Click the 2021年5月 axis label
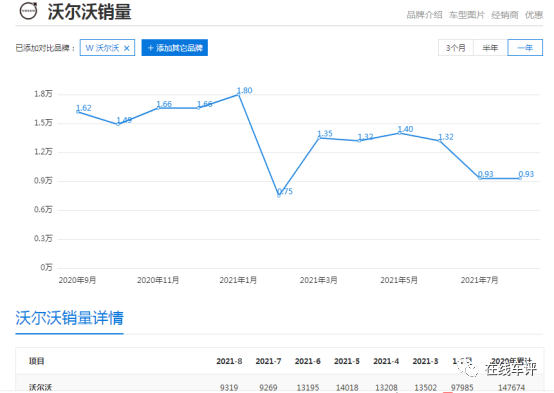 pyautogui.click(x=399, y=280)
